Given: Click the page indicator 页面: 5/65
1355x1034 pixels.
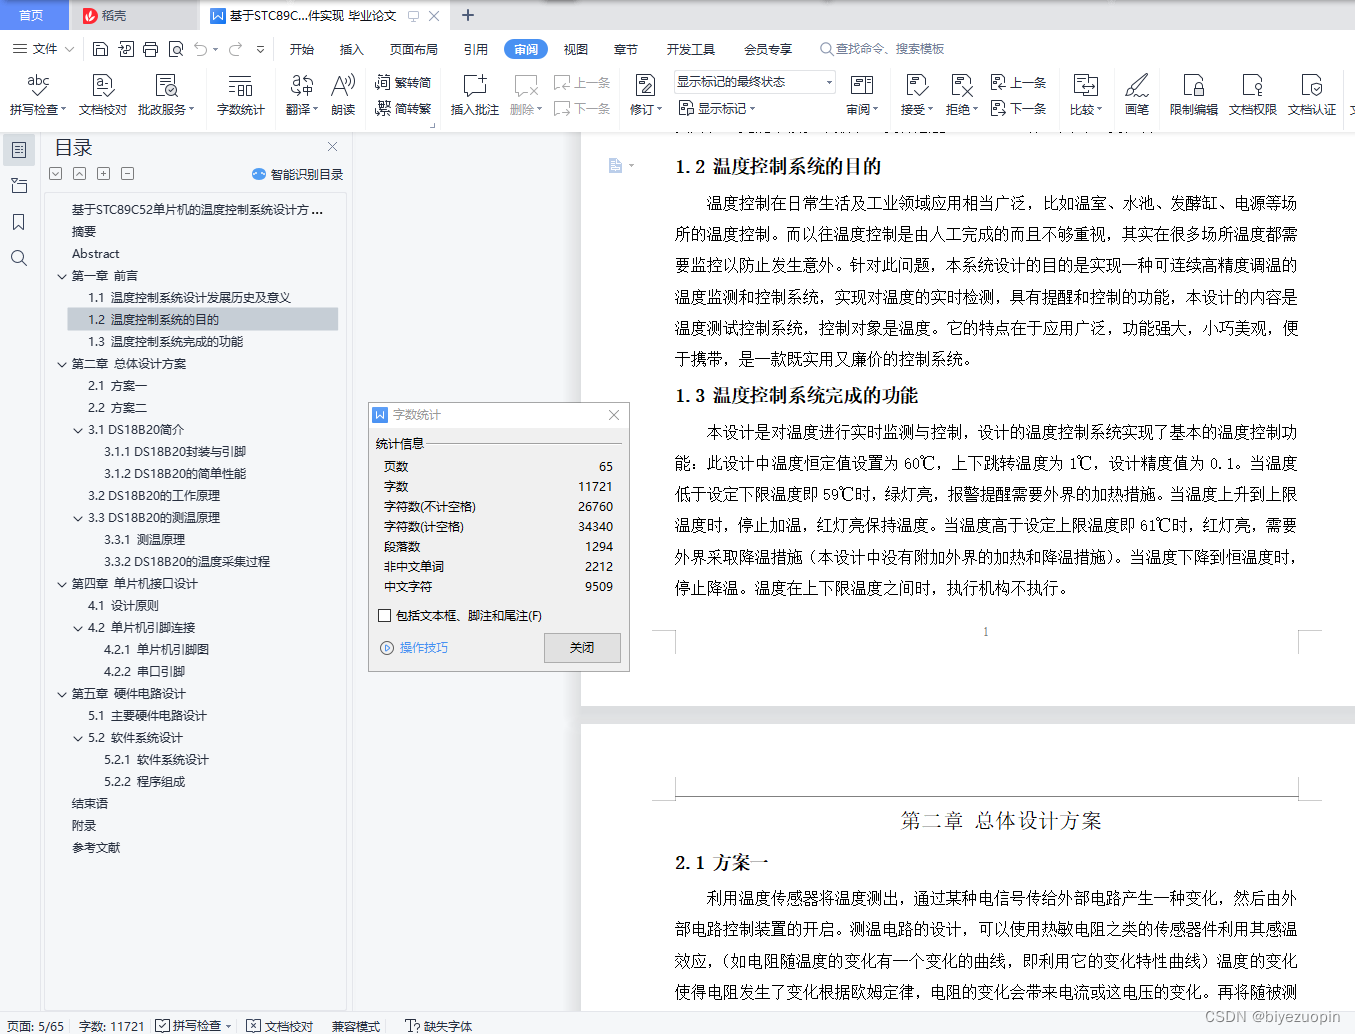Looking at the screenshot, I should point(35,1025).
